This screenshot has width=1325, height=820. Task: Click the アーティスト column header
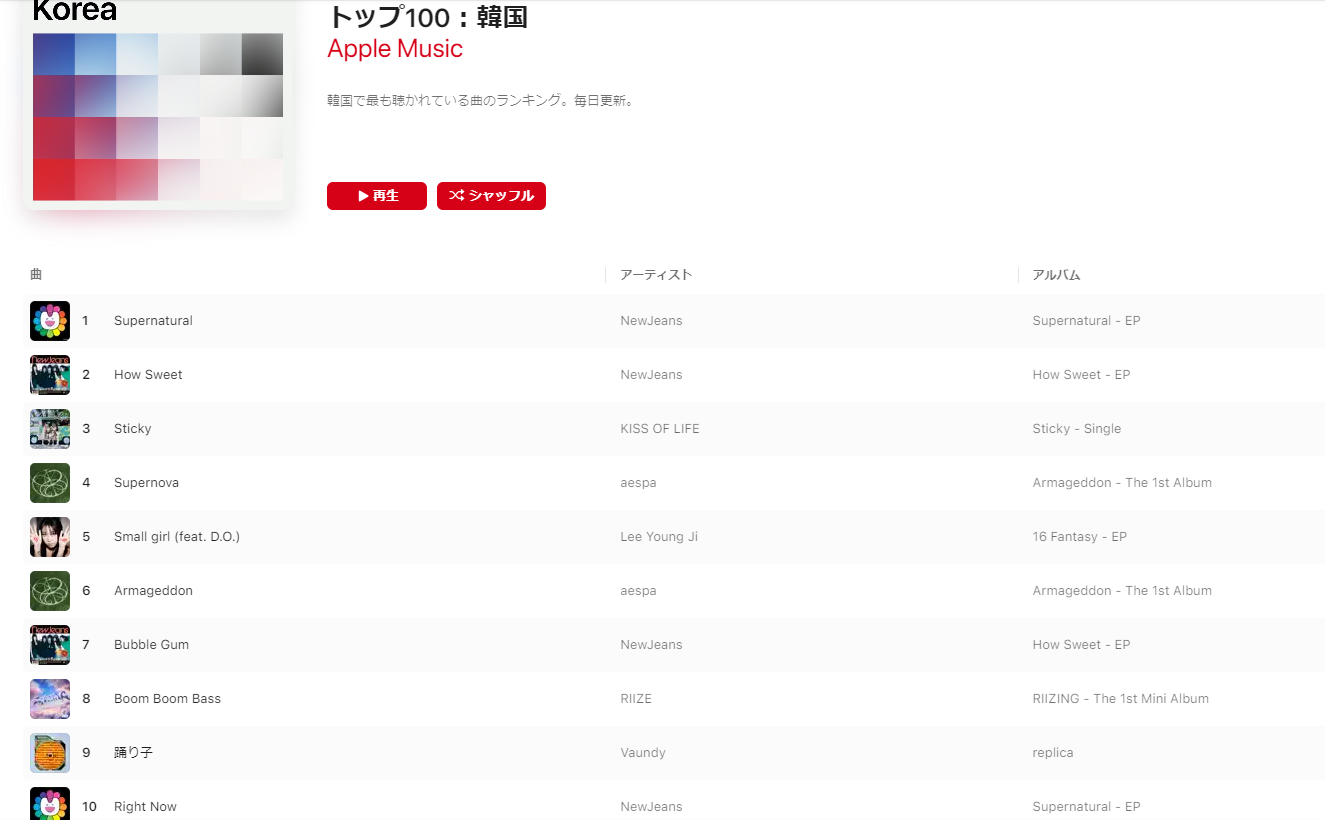656,275
